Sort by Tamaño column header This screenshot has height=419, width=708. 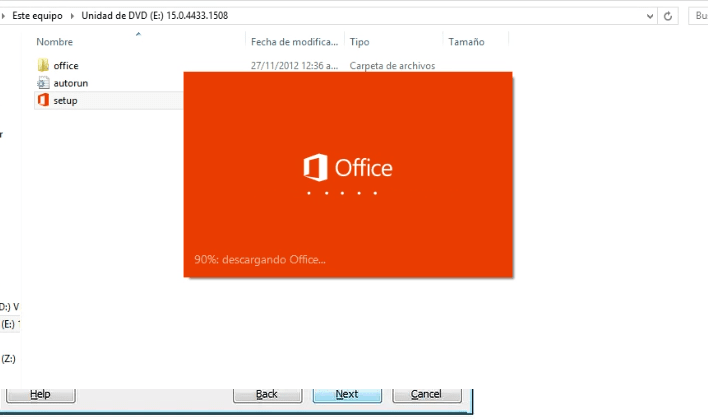coord(466,42)
